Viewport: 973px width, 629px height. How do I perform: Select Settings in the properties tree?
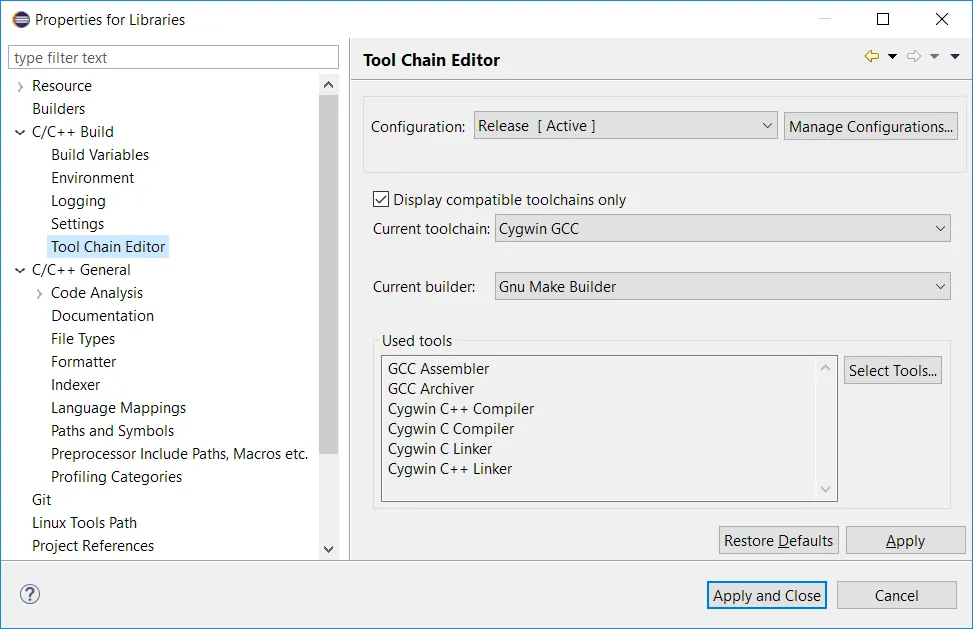click(x=77, y=224)
